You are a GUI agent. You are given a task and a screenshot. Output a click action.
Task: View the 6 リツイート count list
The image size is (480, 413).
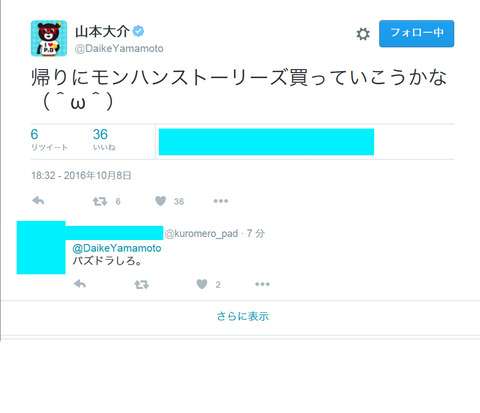coord(49,140)
